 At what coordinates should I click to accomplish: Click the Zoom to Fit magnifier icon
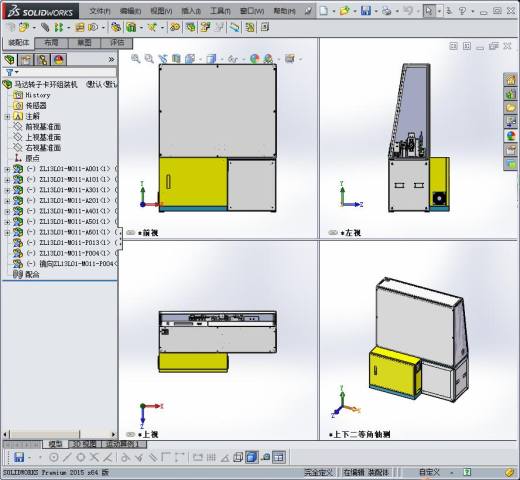point(135,59)
